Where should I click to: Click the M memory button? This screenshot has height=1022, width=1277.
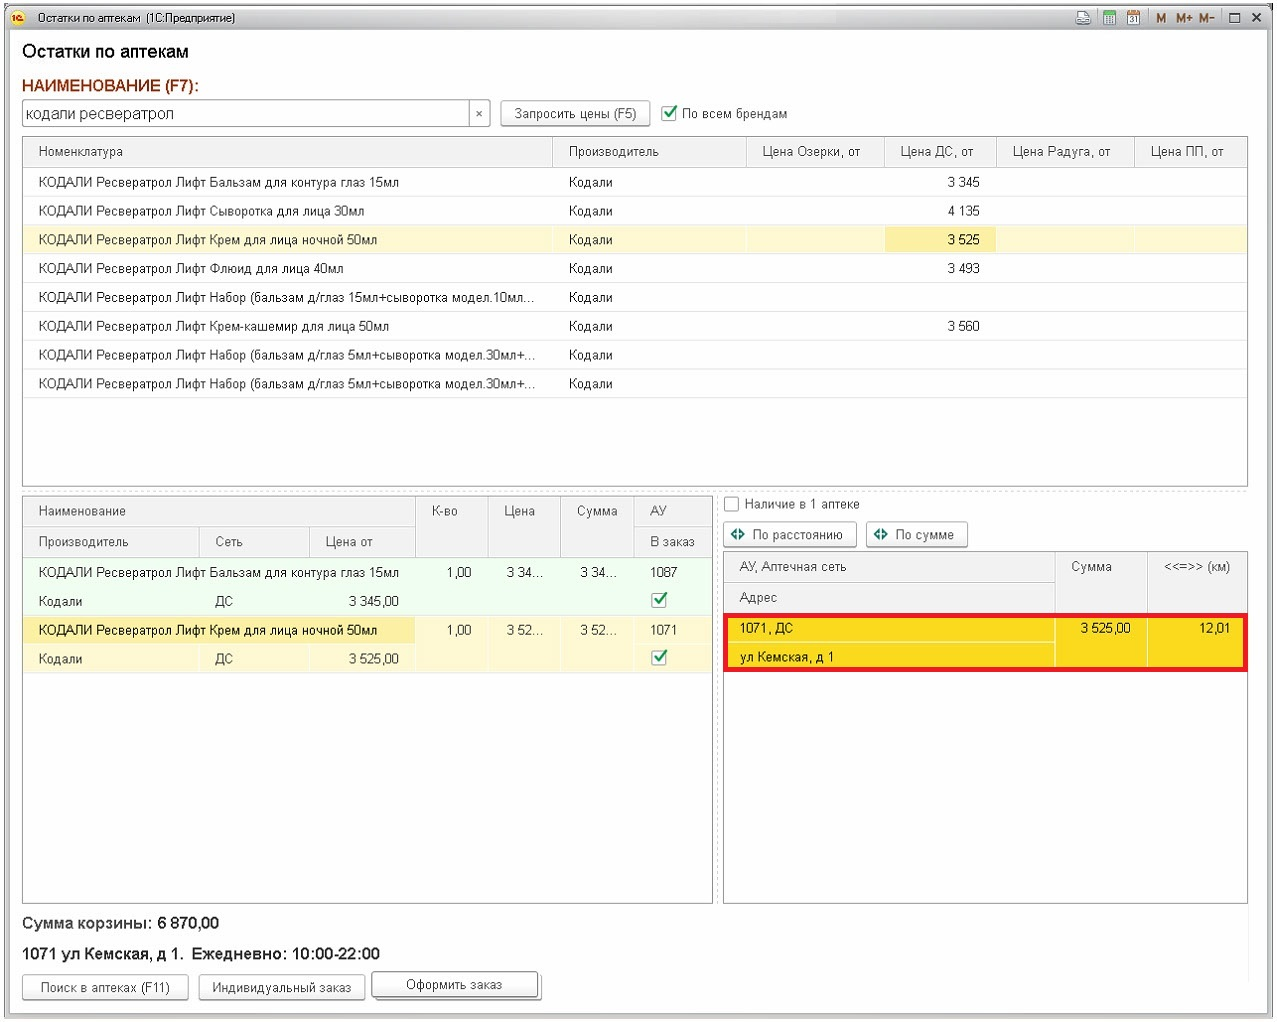tap(1160, 18)
